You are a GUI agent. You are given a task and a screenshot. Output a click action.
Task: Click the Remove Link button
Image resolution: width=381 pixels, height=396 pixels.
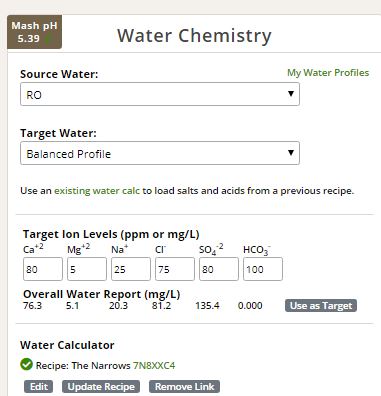tap(184, 387)
